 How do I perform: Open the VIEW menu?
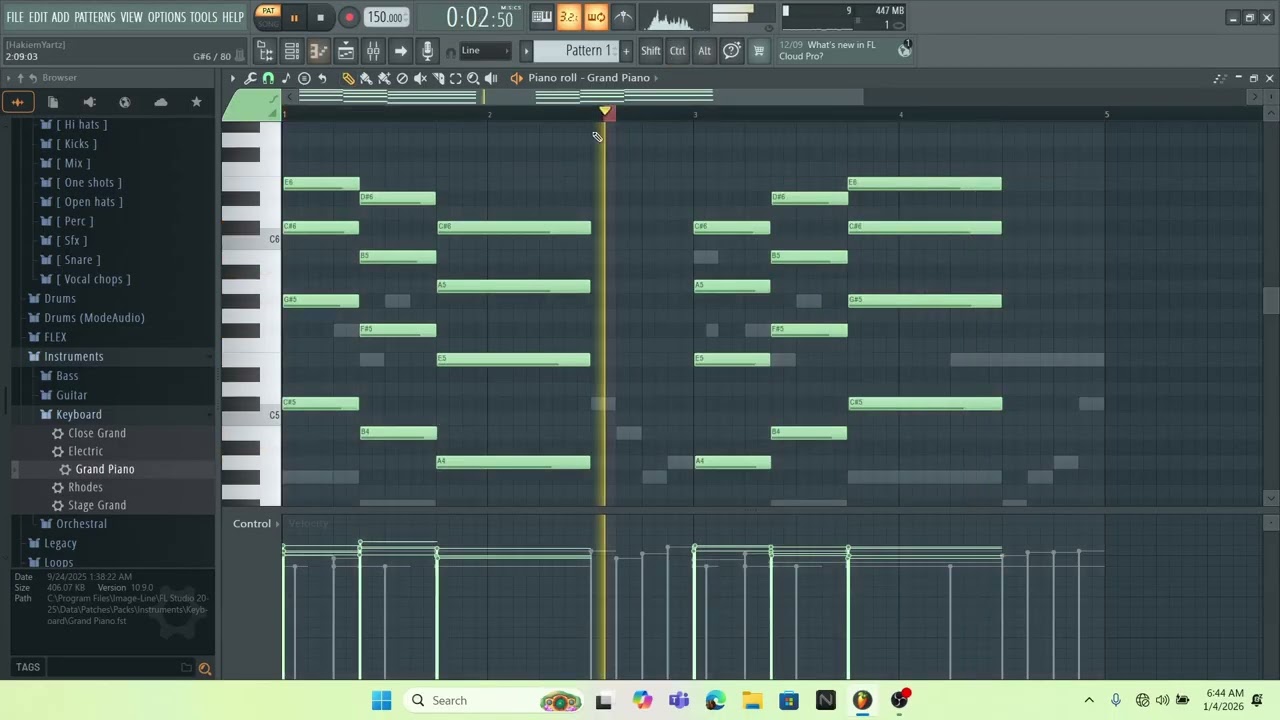(x=132, y=17)
